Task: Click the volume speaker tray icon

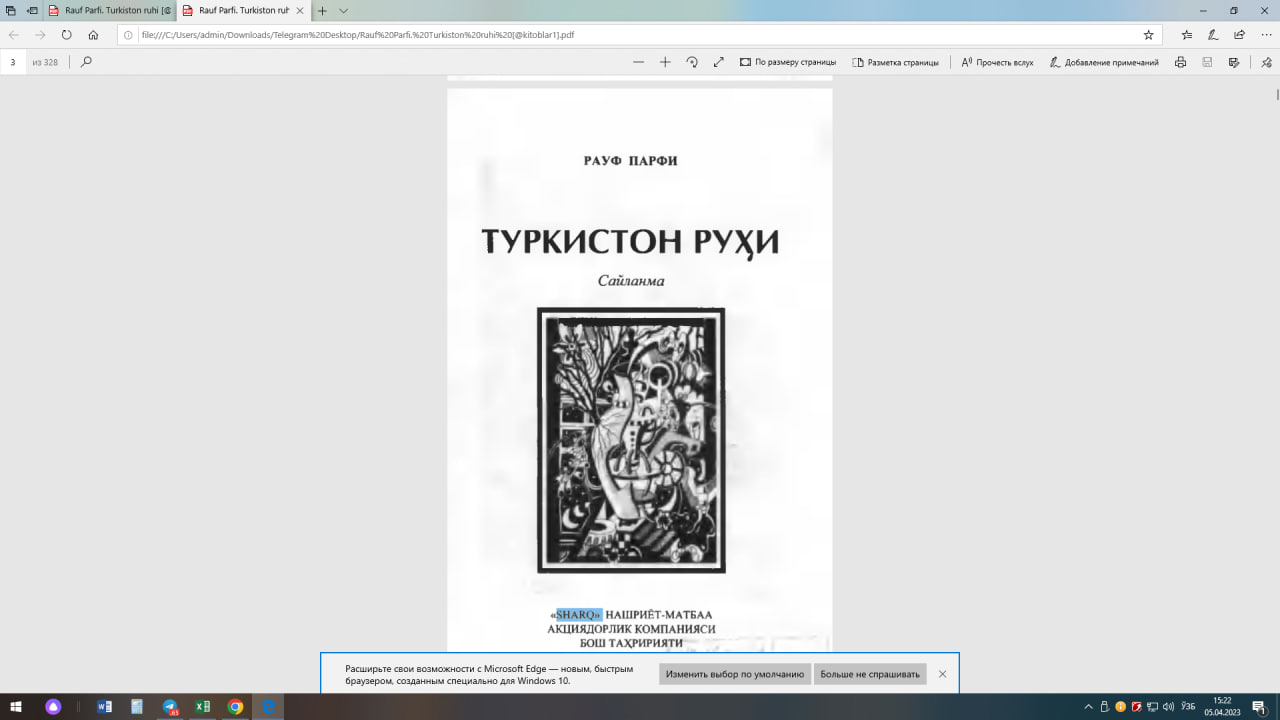Action: pyautogui.click(x=1169, y=707)
